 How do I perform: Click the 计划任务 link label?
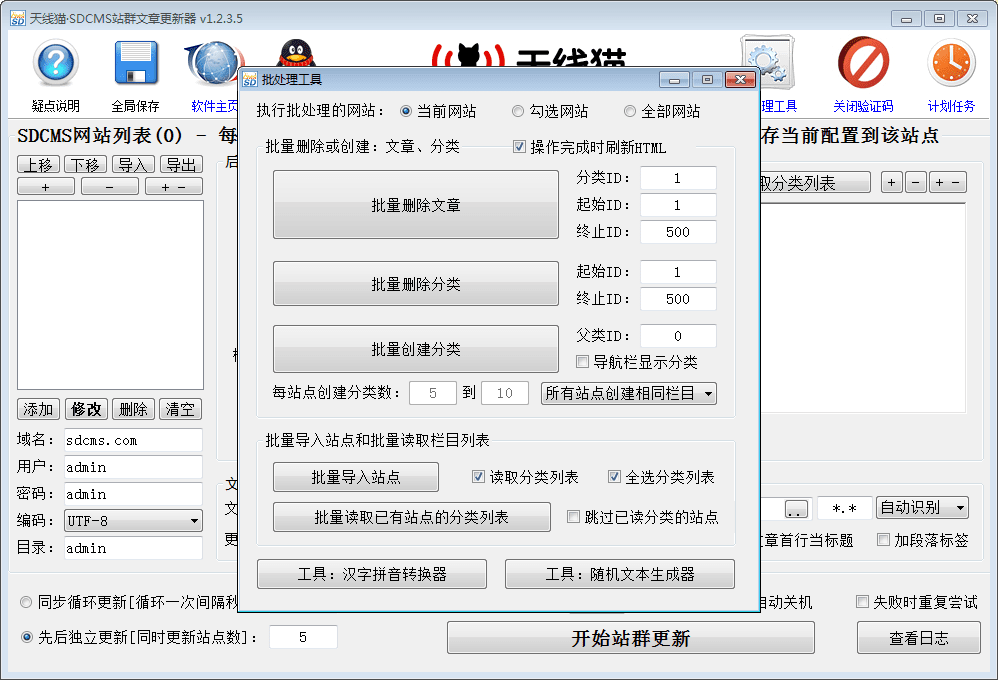[951, 106]
